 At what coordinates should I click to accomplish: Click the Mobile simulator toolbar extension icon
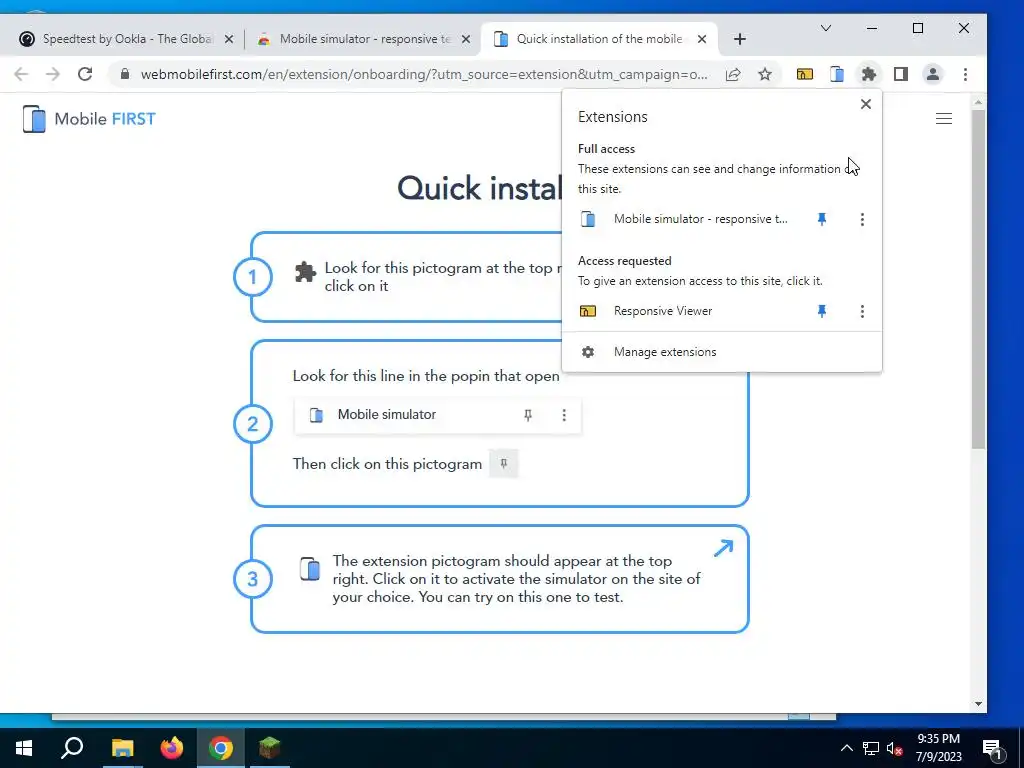pos(837,74)
